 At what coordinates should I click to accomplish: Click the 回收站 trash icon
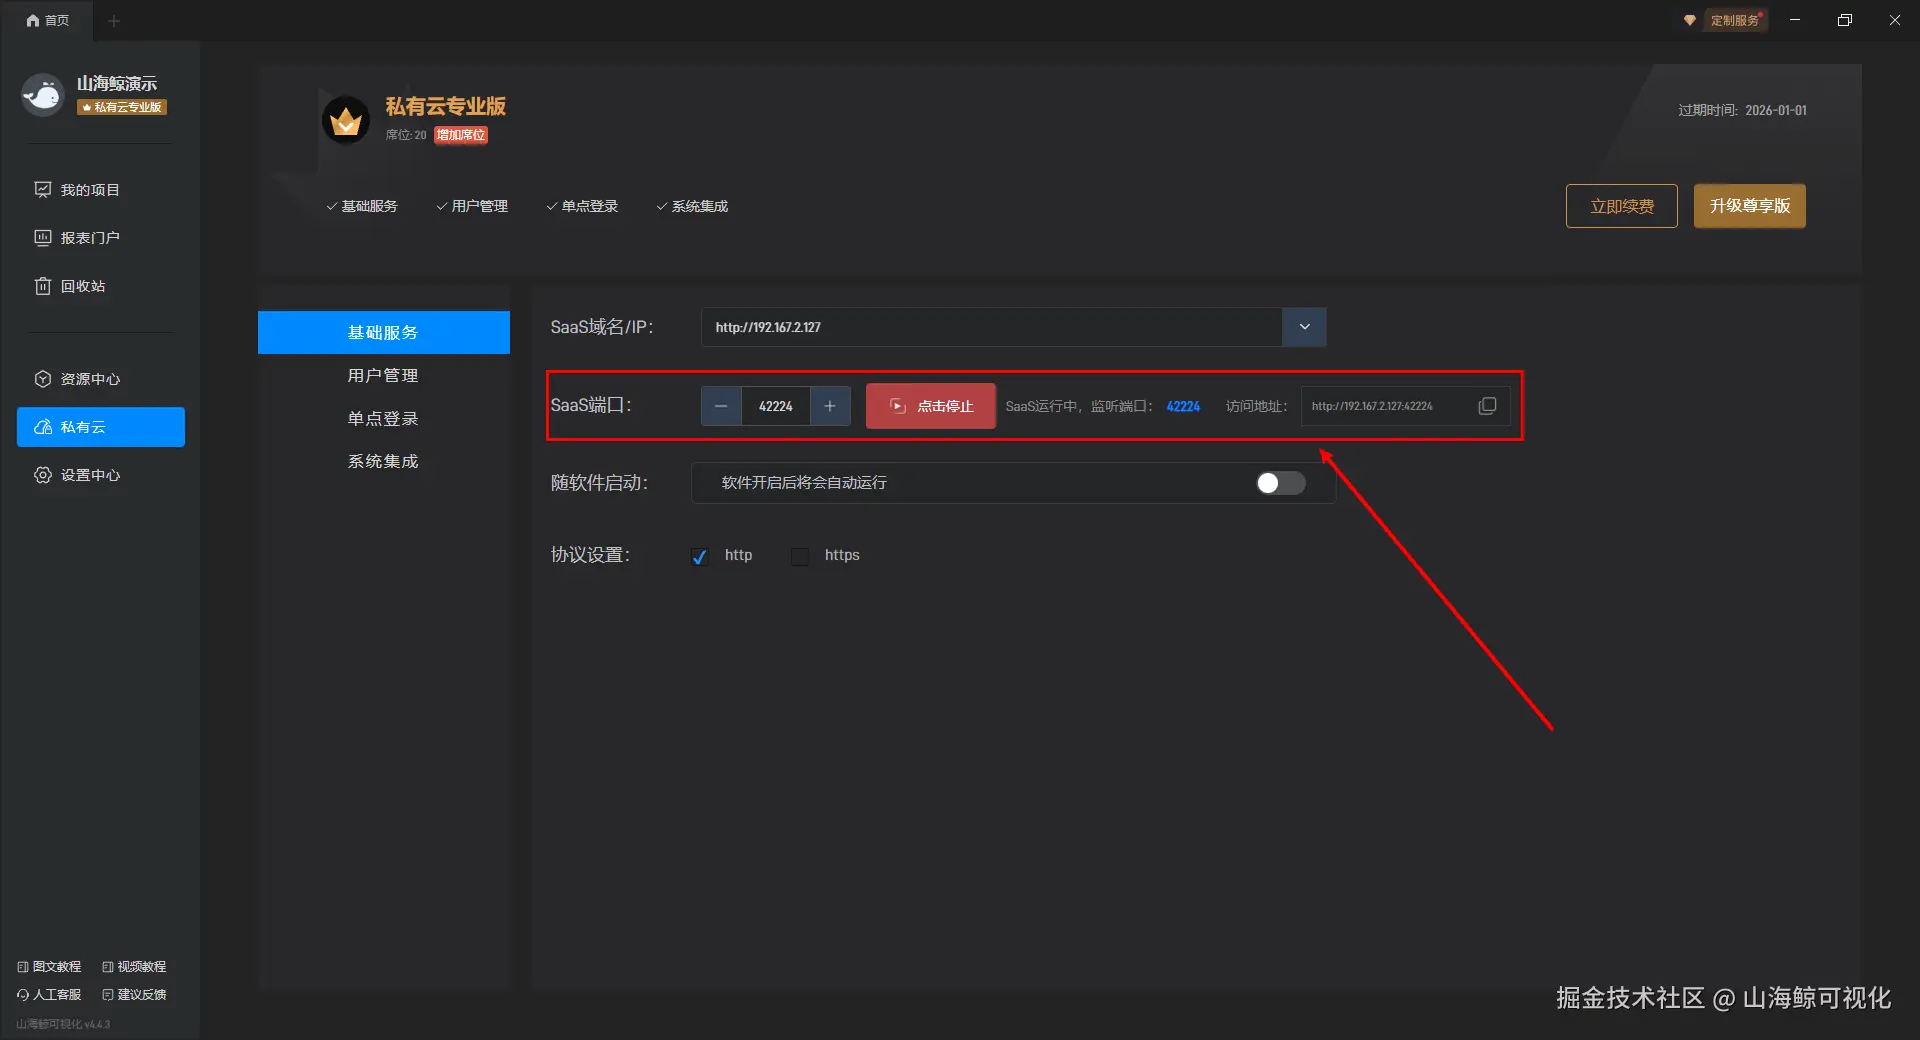click(43, 286)
